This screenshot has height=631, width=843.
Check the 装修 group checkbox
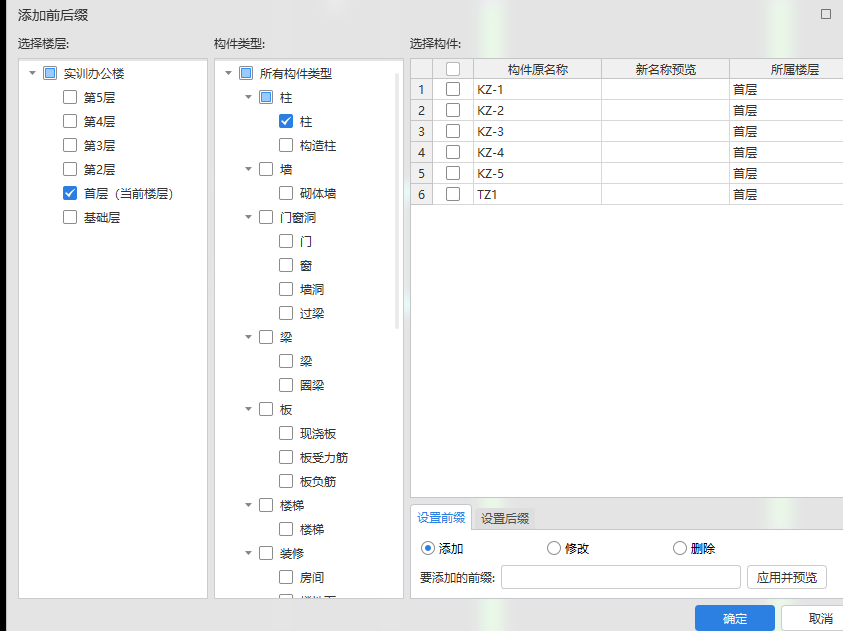266,553
